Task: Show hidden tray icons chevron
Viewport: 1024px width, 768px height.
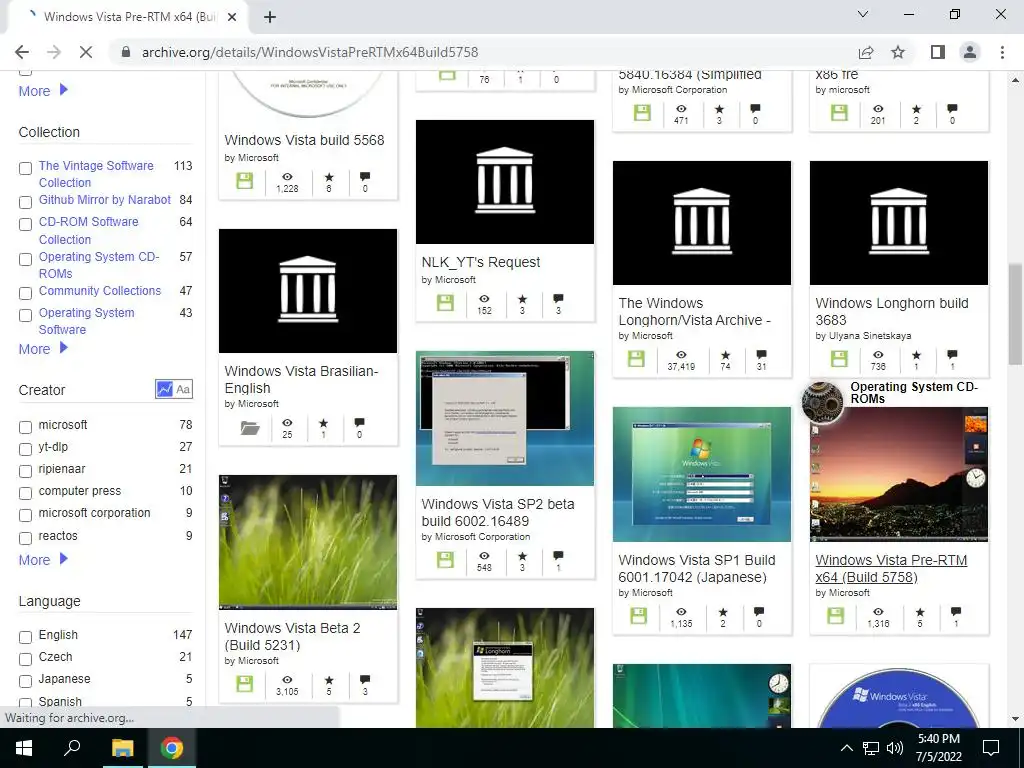Action: point(846,748)
